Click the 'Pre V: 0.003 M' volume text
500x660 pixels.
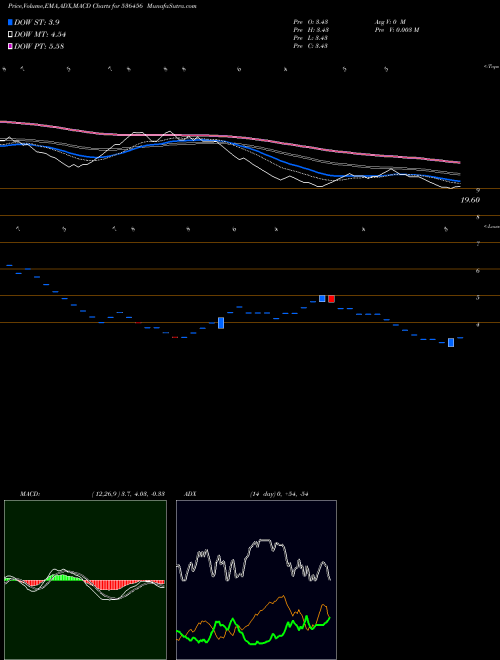click(x=396, y=30)
